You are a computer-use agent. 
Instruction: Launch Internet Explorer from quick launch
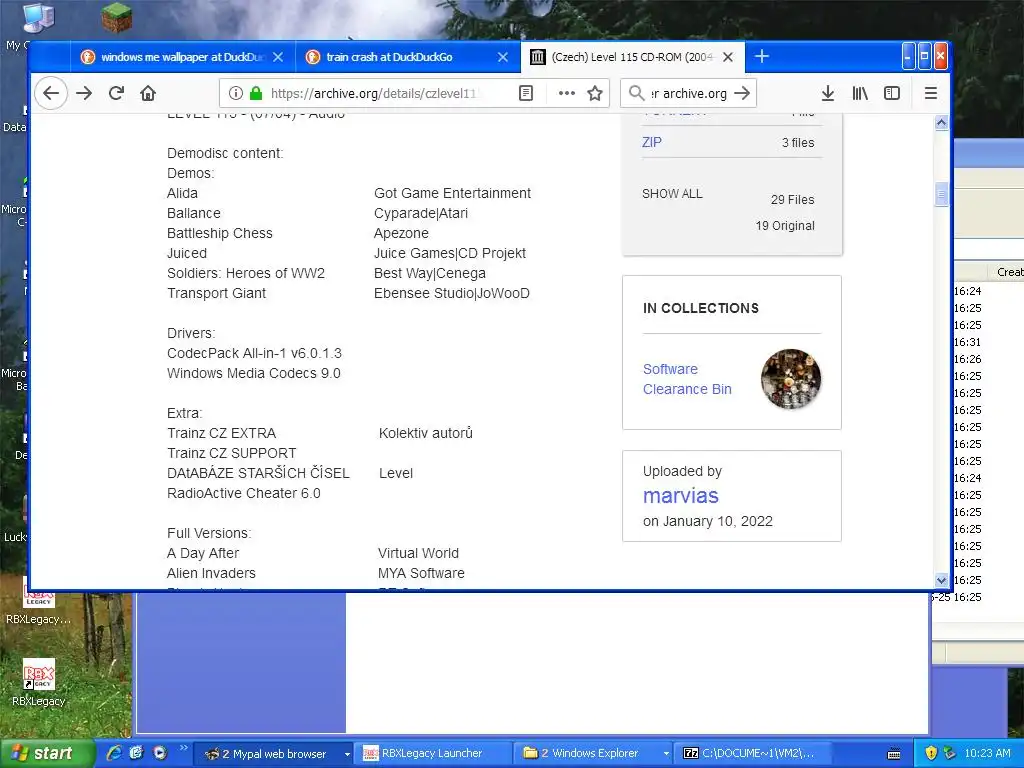[114, 753]
